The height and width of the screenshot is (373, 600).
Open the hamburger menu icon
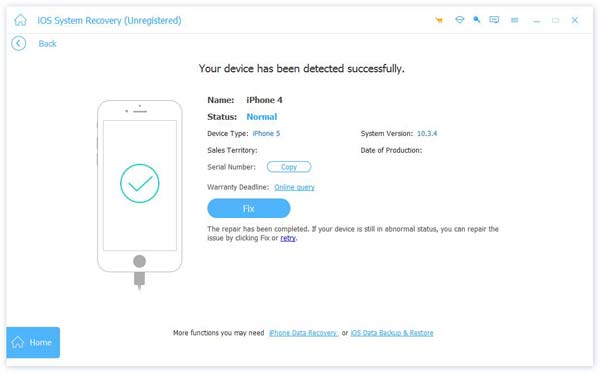click(515, 20)
